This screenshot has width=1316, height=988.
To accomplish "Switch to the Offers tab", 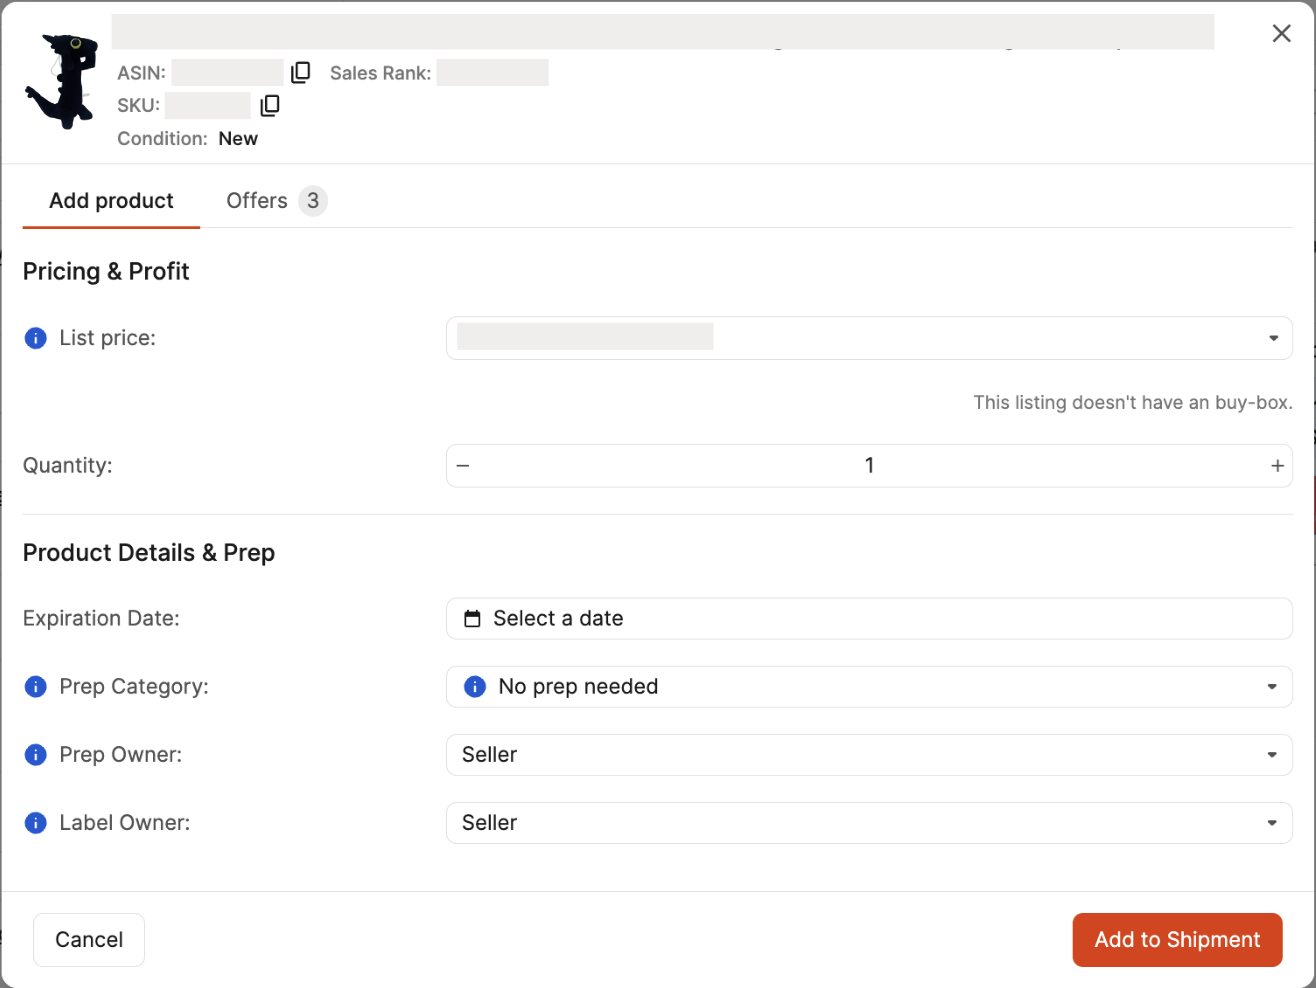I will pos(276,201).
